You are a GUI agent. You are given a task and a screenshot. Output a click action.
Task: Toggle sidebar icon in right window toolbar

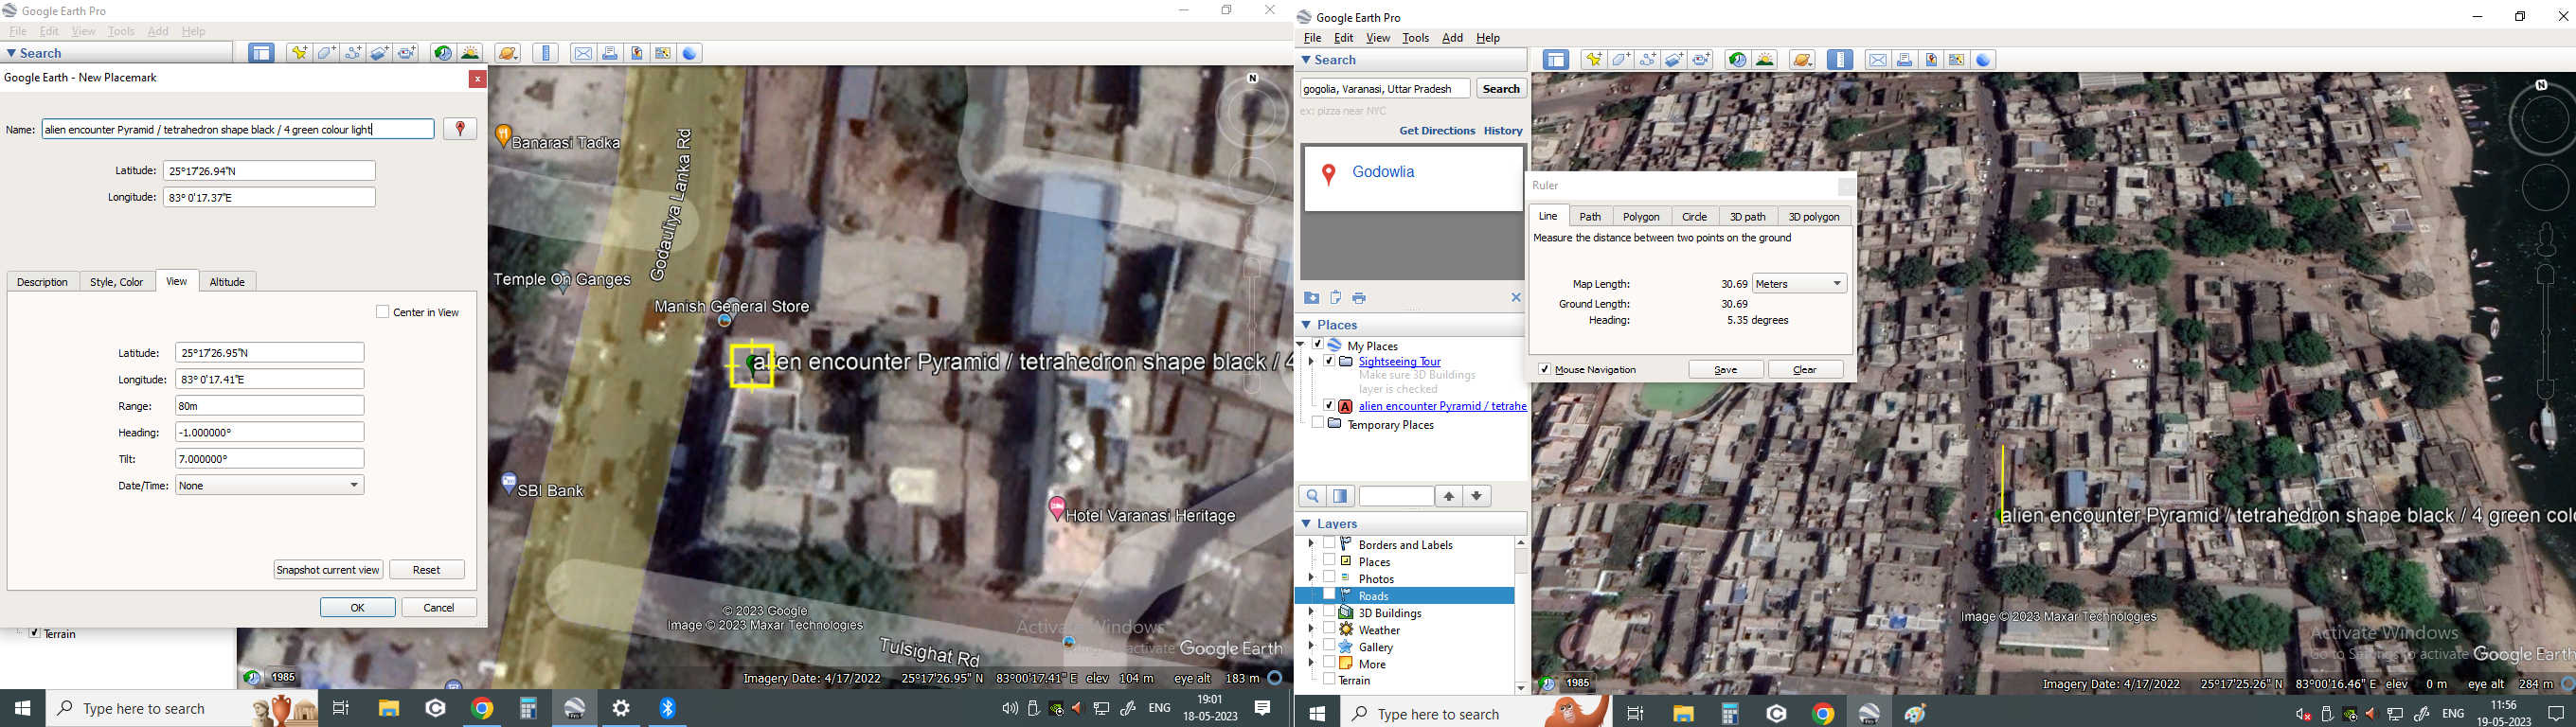[x=1556, y=60]
